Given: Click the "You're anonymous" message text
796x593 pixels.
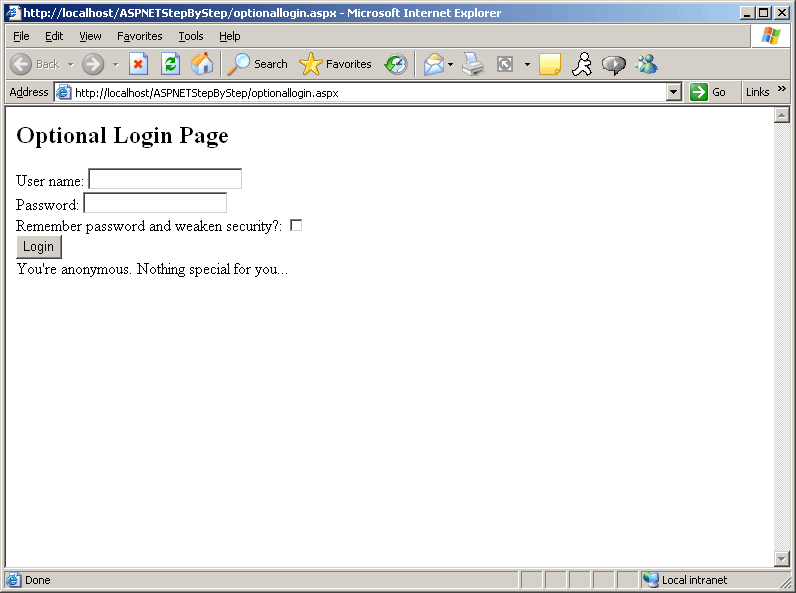Looking at the screenshot, I should pyautogui.click(x=152, y=269).
